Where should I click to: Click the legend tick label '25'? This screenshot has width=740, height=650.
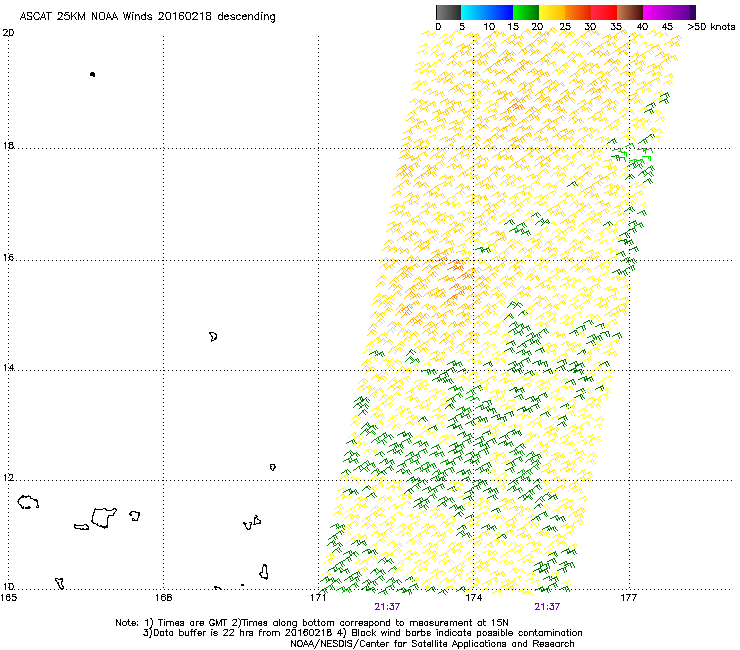click(x=565, y=27)
